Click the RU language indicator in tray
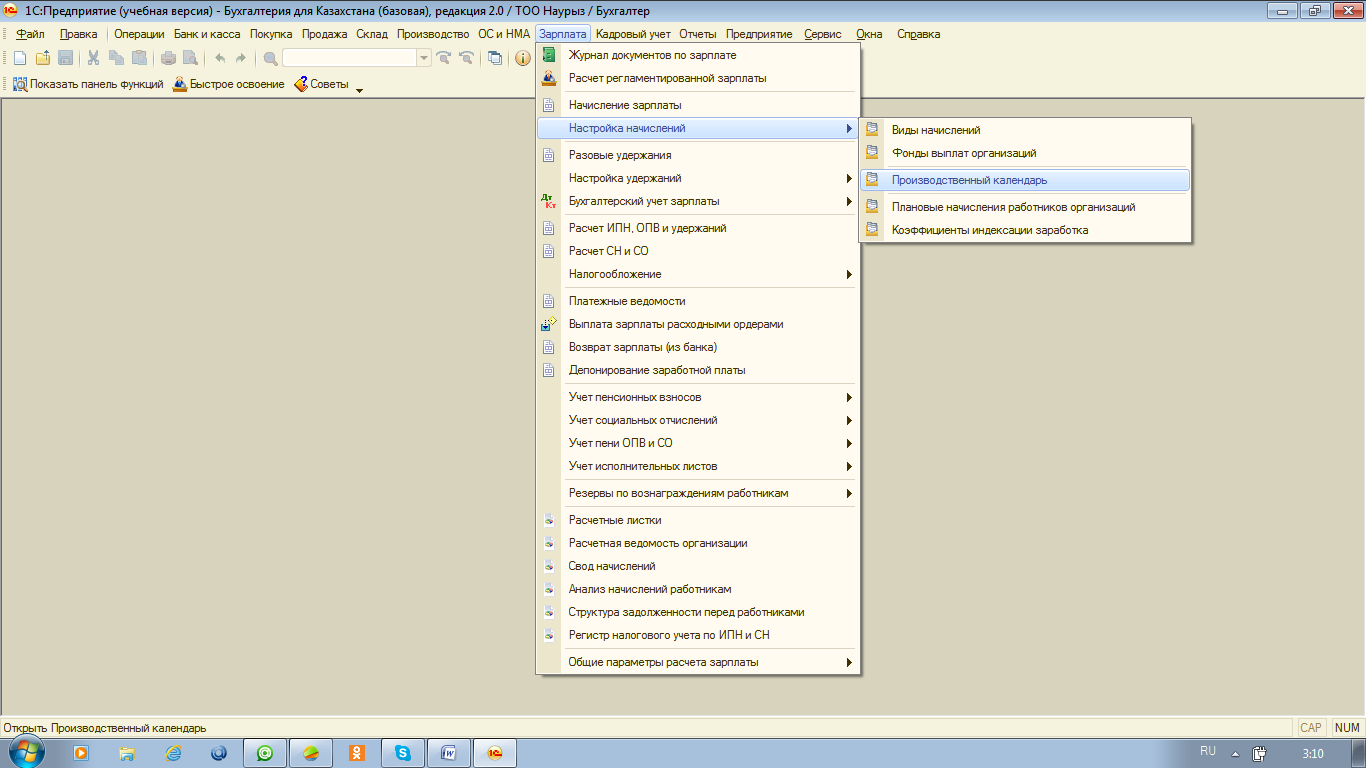Screen dimensions: 1366x768 (1208, 751)
